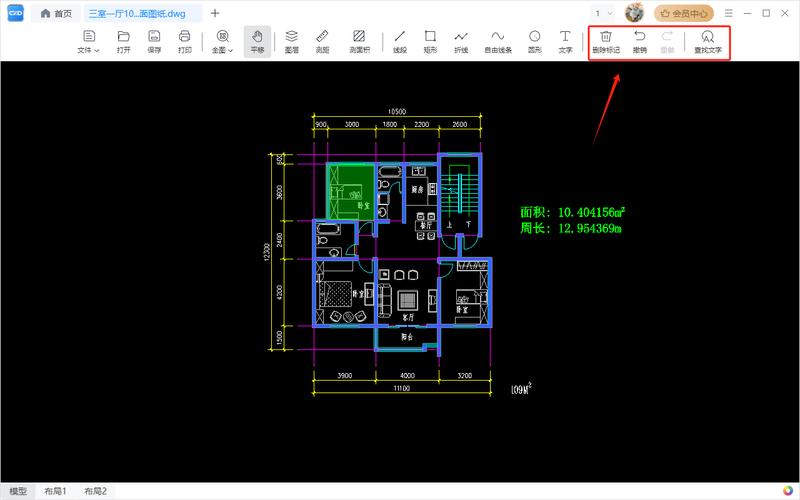The width and height of the screenshot is (800, 500).
Task: Click the 打开 (Open) file icon
Action: (x=123, y=41)
